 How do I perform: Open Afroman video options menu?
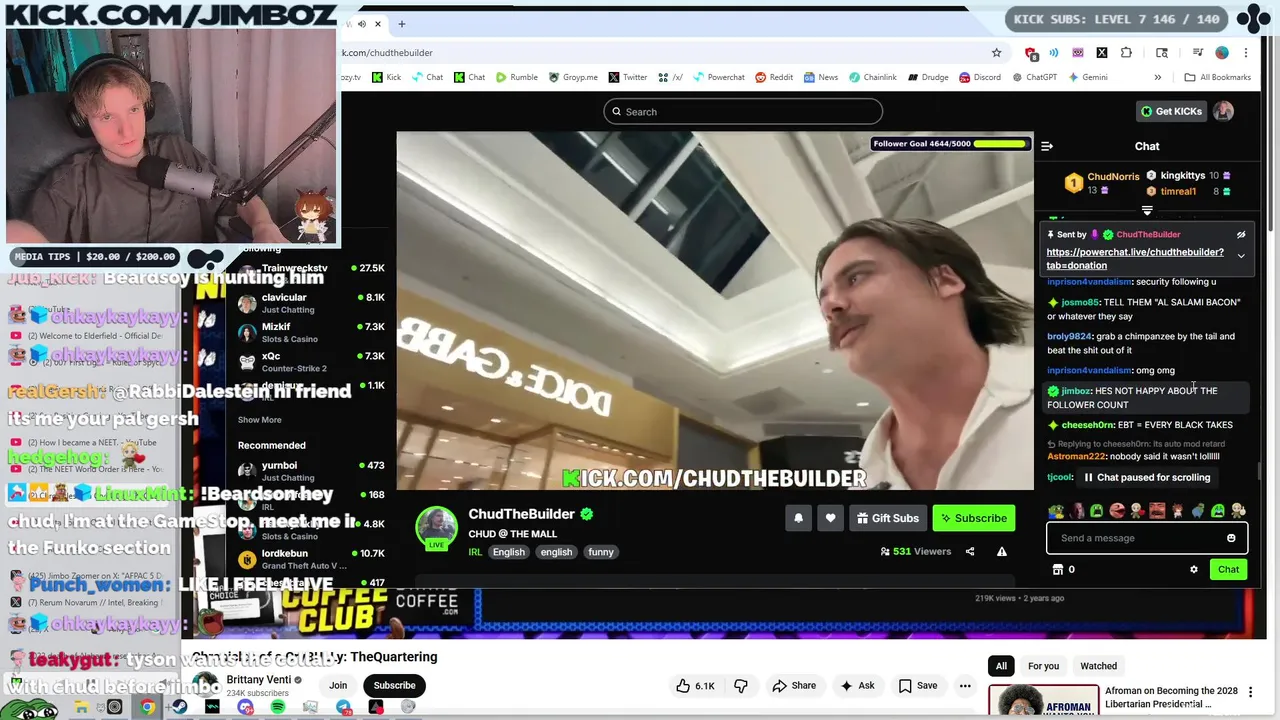1250,692
